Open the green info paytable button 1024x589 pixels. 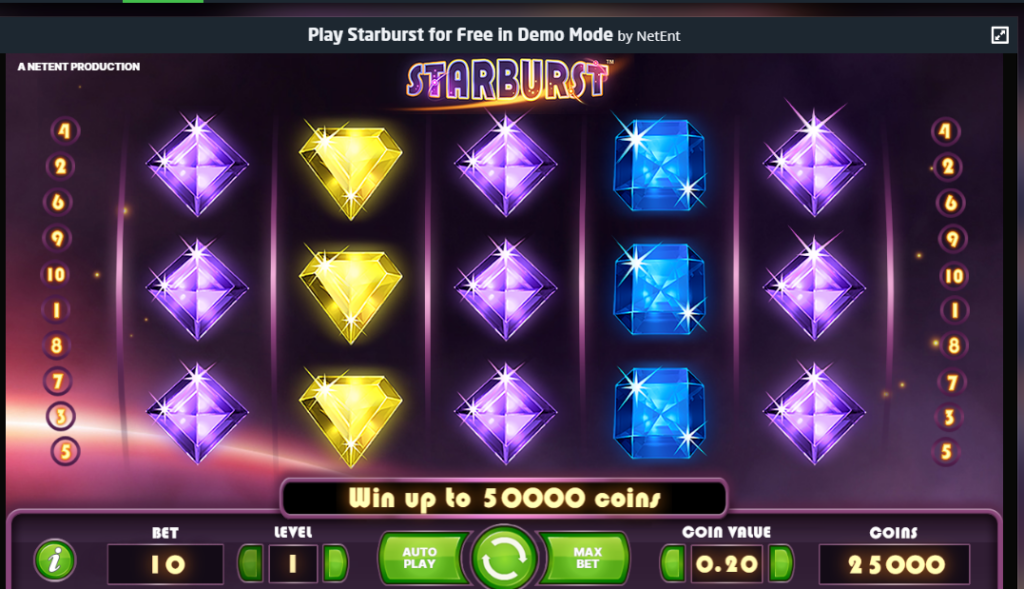pos(55,560)
